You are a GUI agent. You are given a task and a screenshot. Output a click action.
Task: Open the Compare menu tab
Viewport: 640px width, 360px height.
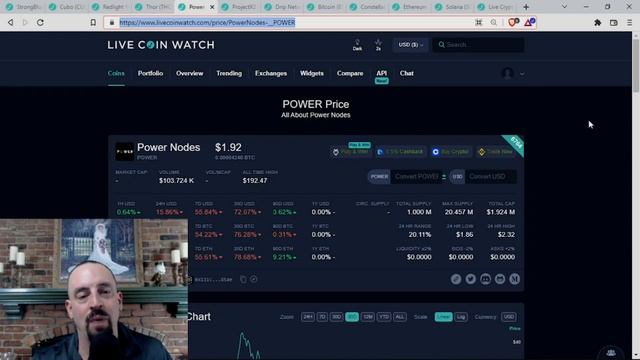[350, 73]
